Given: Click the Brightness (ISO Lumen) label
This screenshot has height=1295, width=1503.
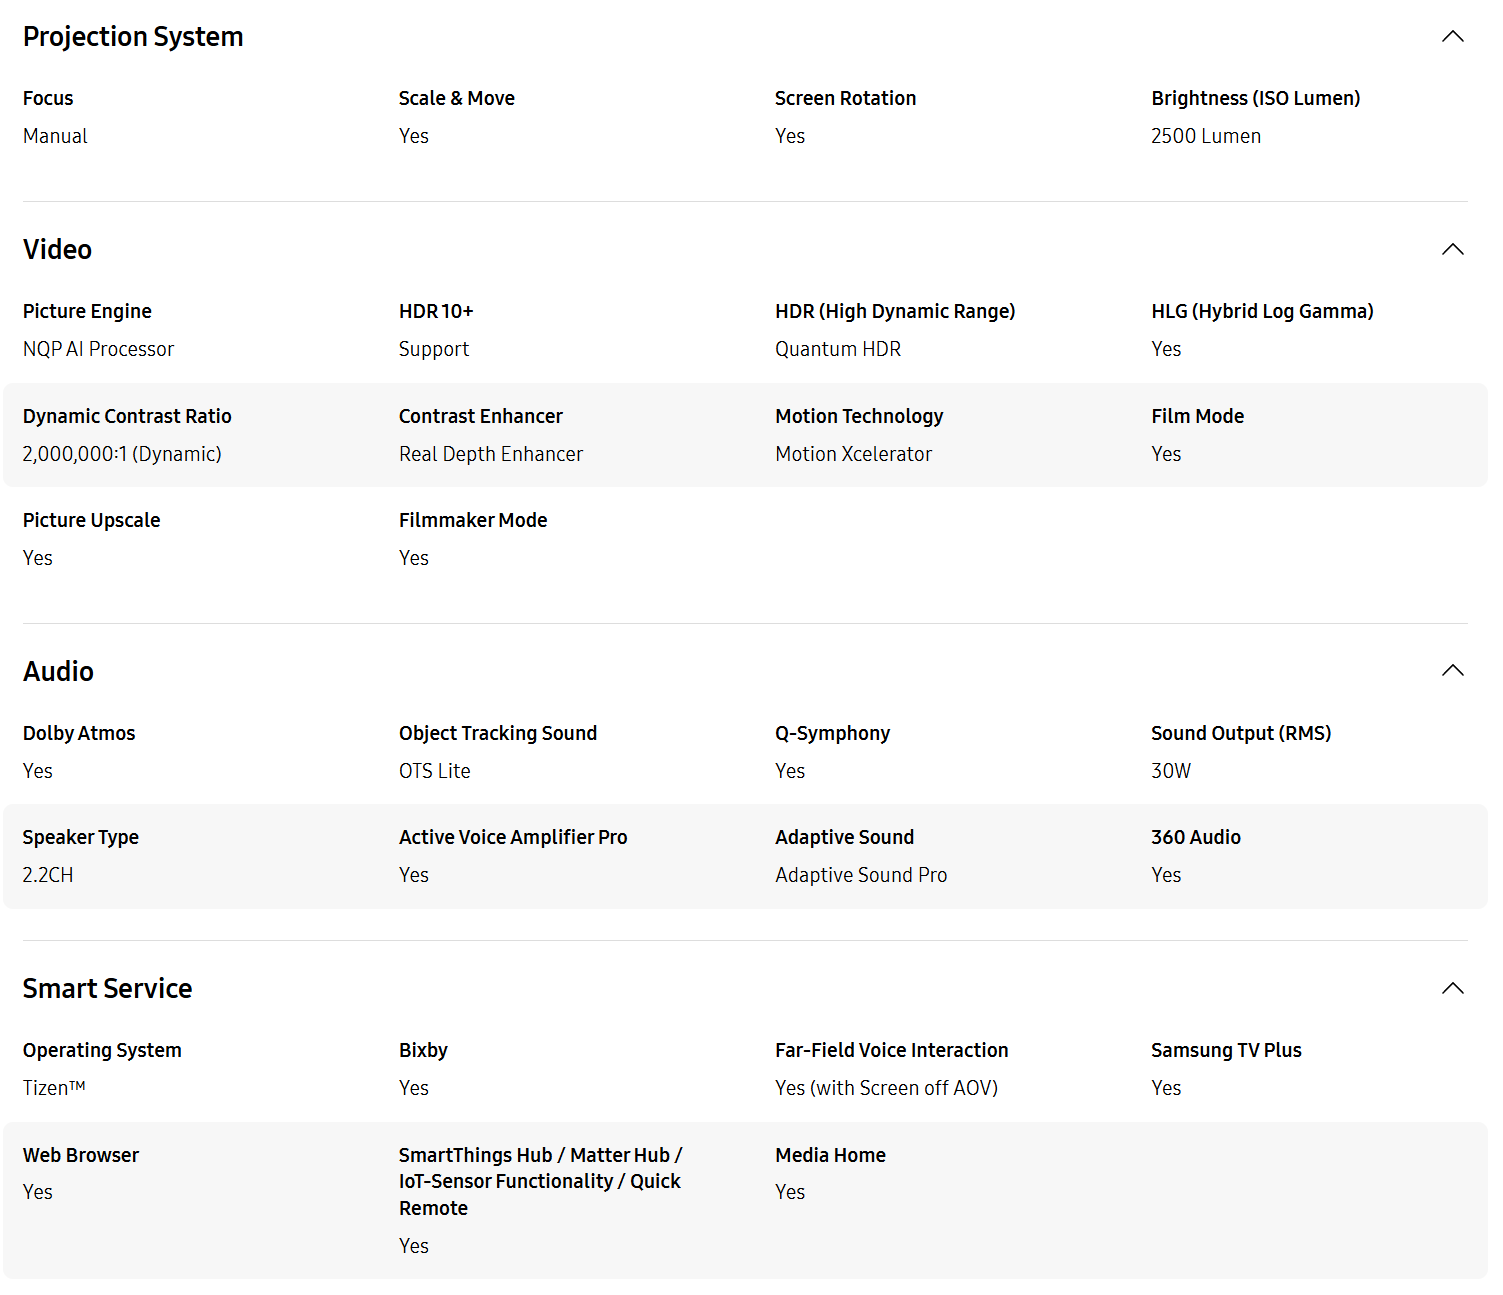Looking at the screenshot, I should click(1255, 98).
